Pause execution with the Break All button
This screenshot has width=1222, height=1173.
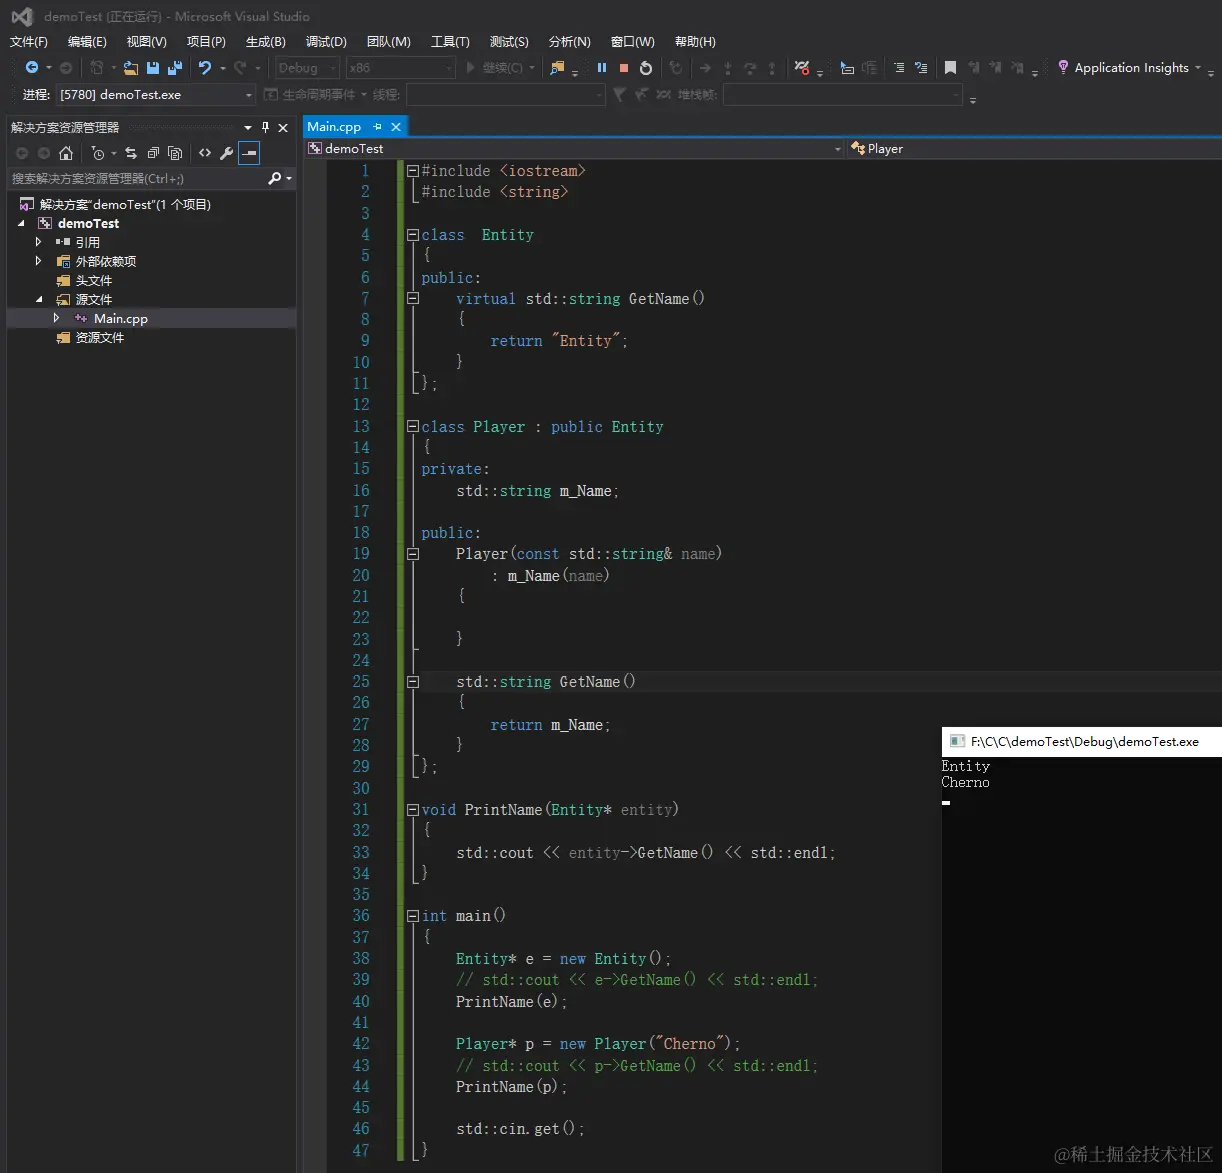click(x=602, y=68)
